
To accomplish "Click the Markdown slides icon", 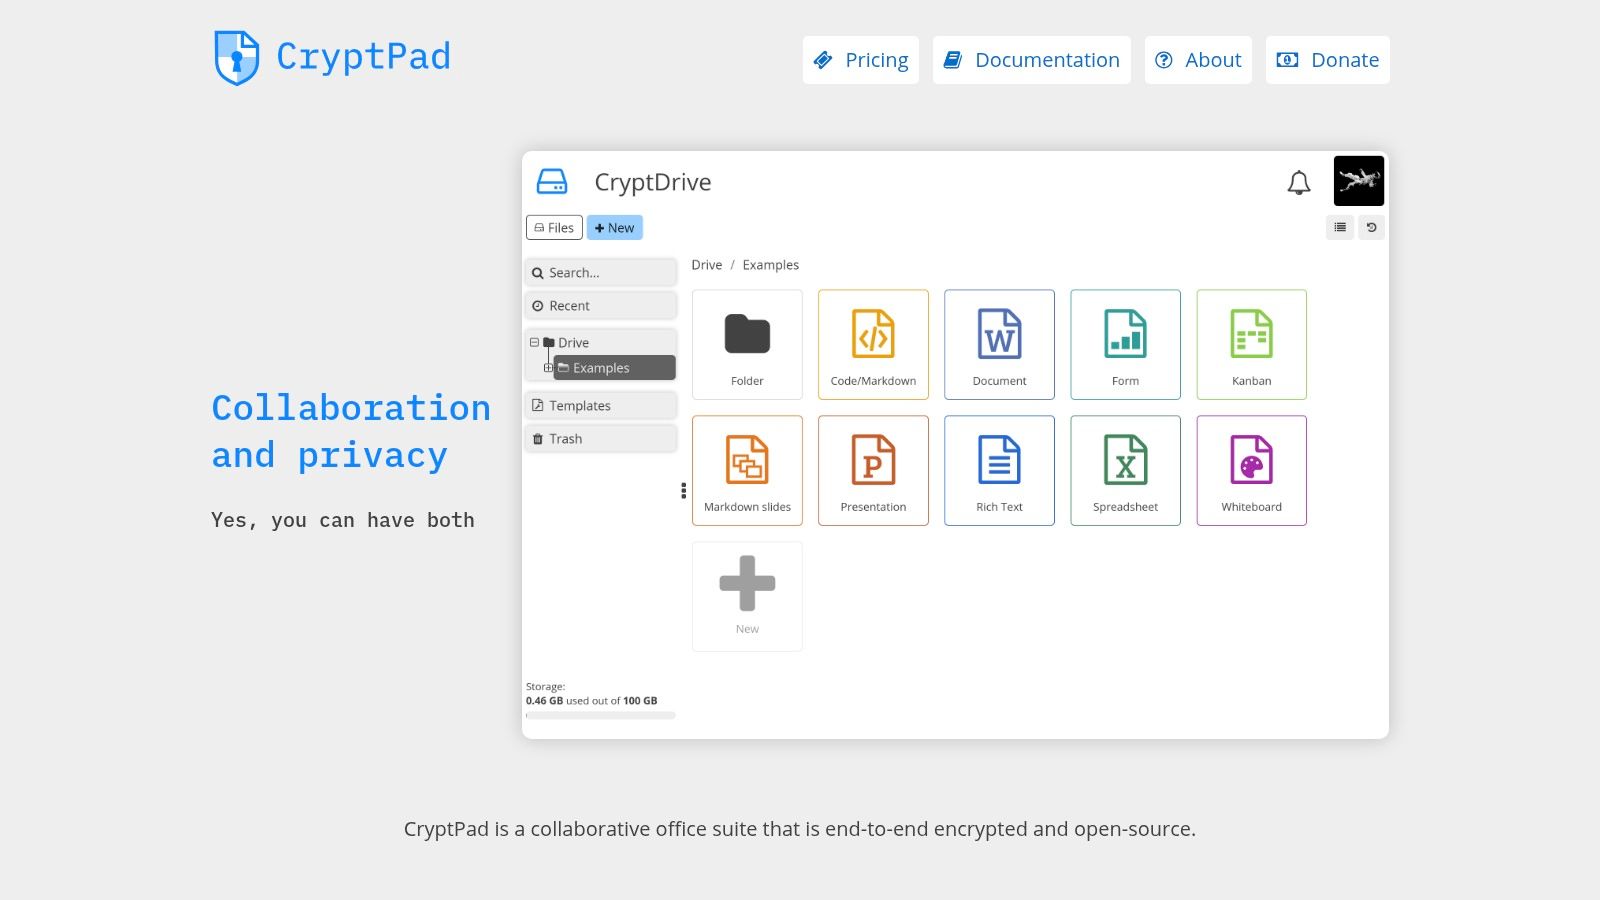I will tap(747, 470).
